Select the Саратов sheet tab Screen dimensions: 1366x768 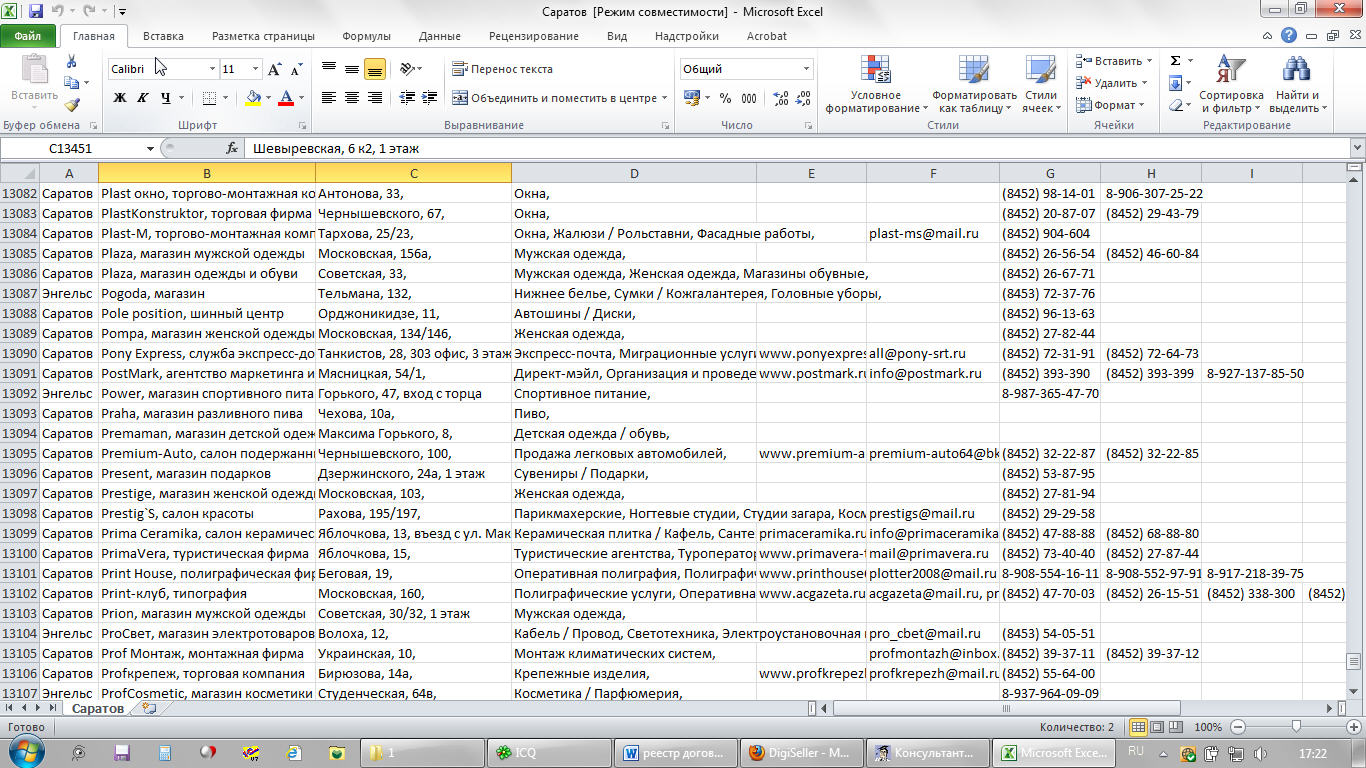[96, 708]
